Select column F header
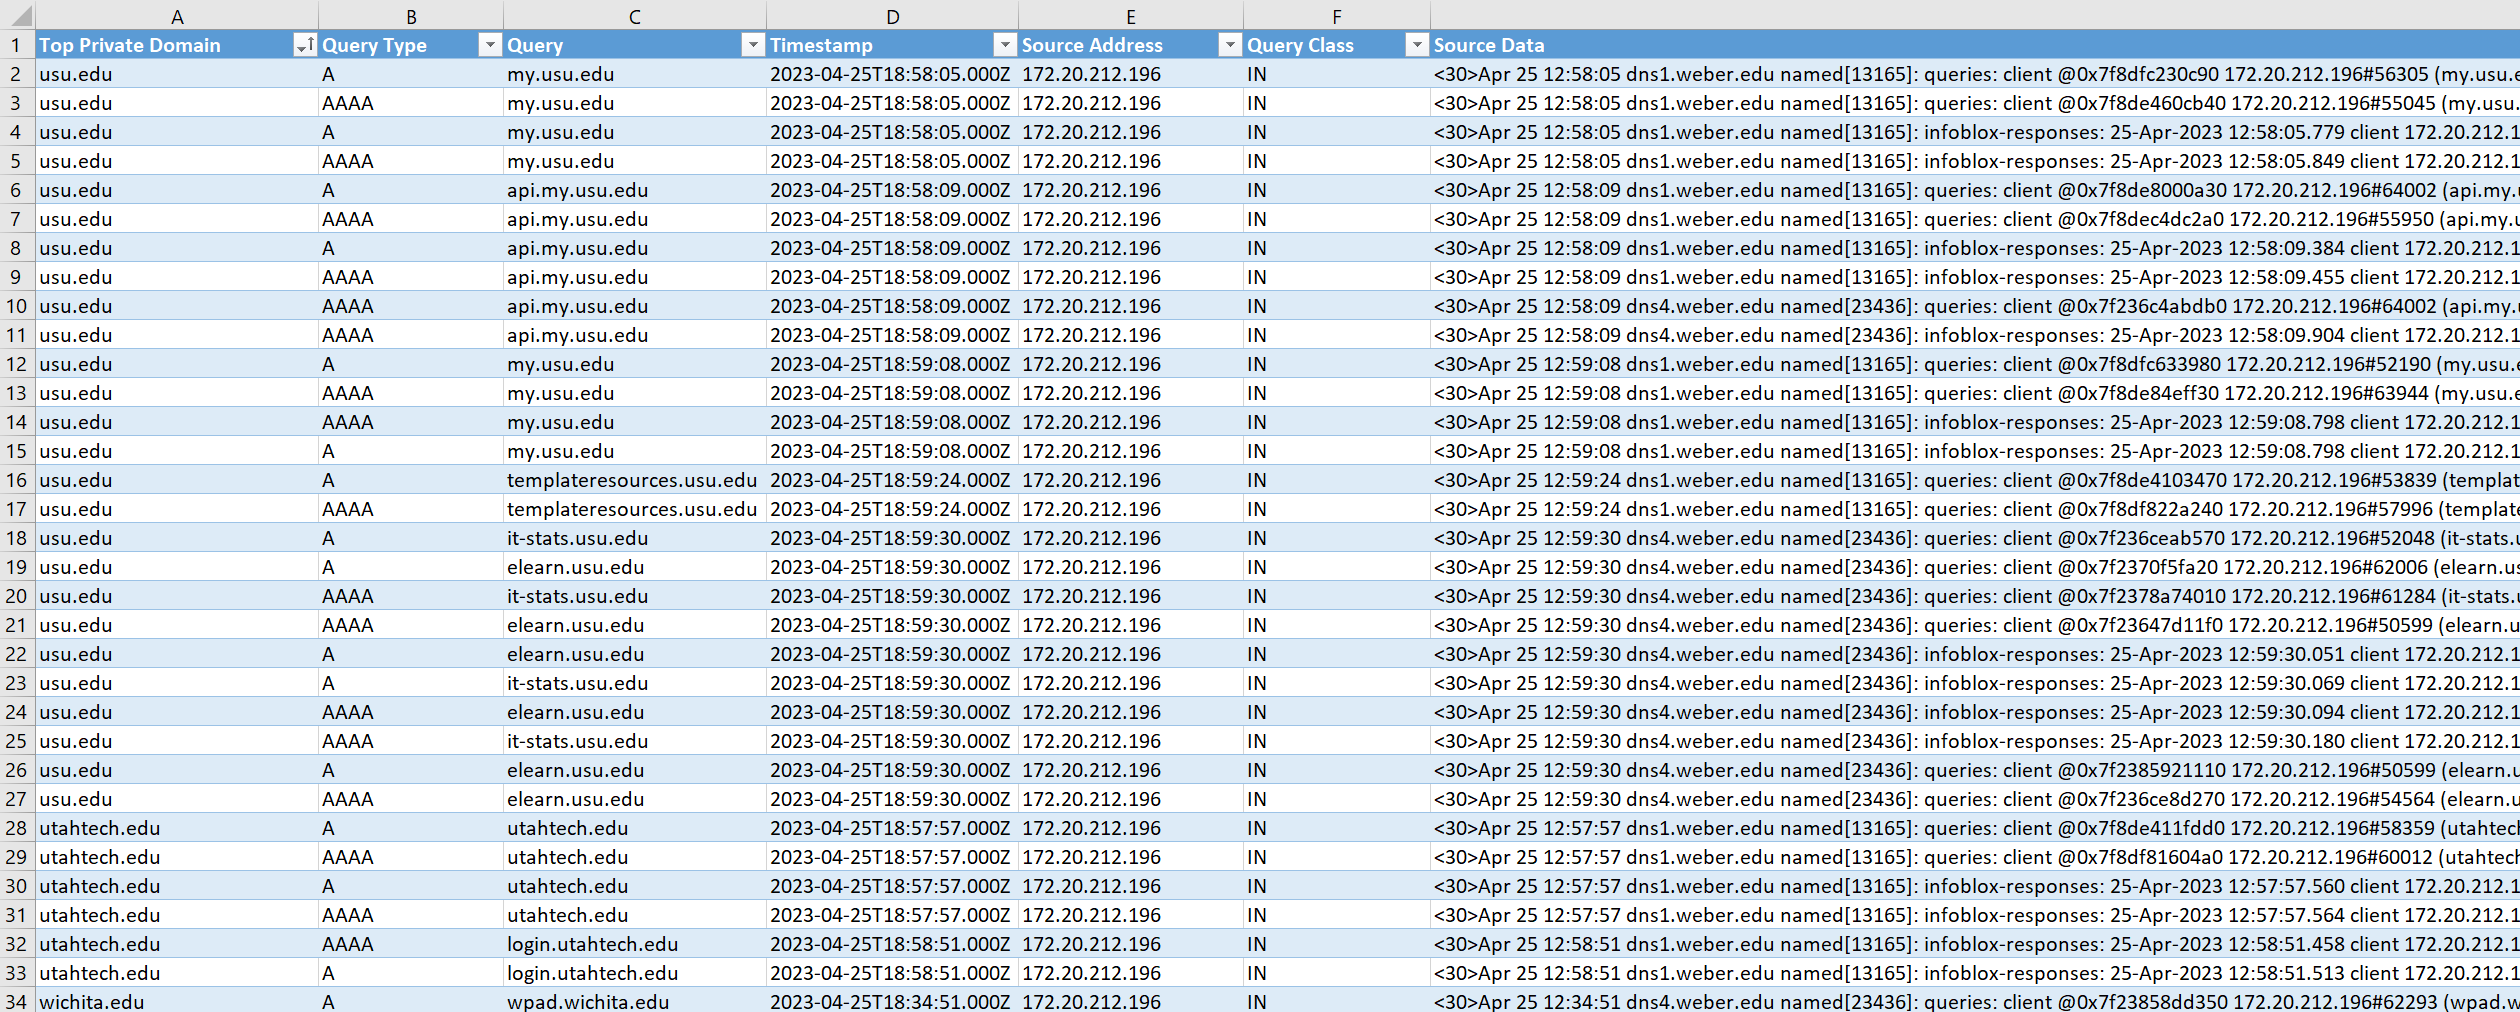This screenshot has height=1012, width=2520. point(1337,16)
